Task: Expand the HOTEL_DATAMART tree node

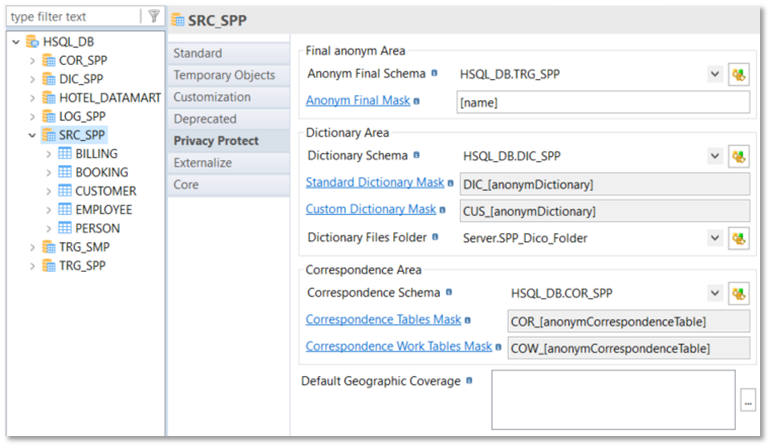Action: click(32, 98)
